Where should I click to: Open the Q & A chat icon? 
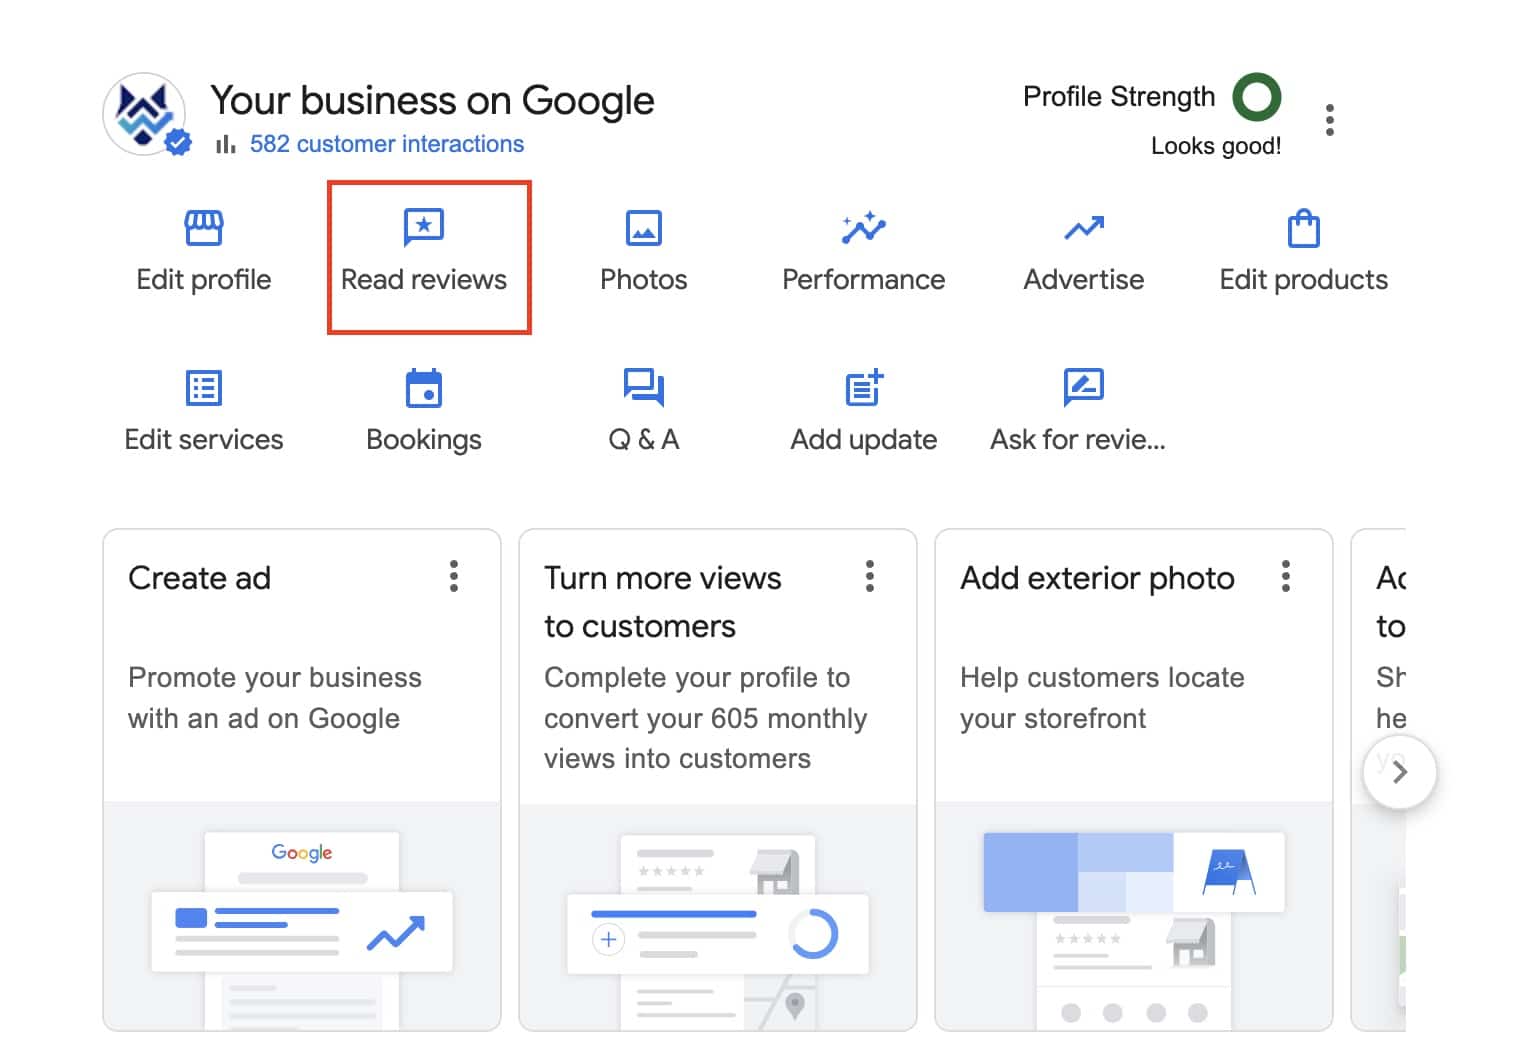(643, 387)
